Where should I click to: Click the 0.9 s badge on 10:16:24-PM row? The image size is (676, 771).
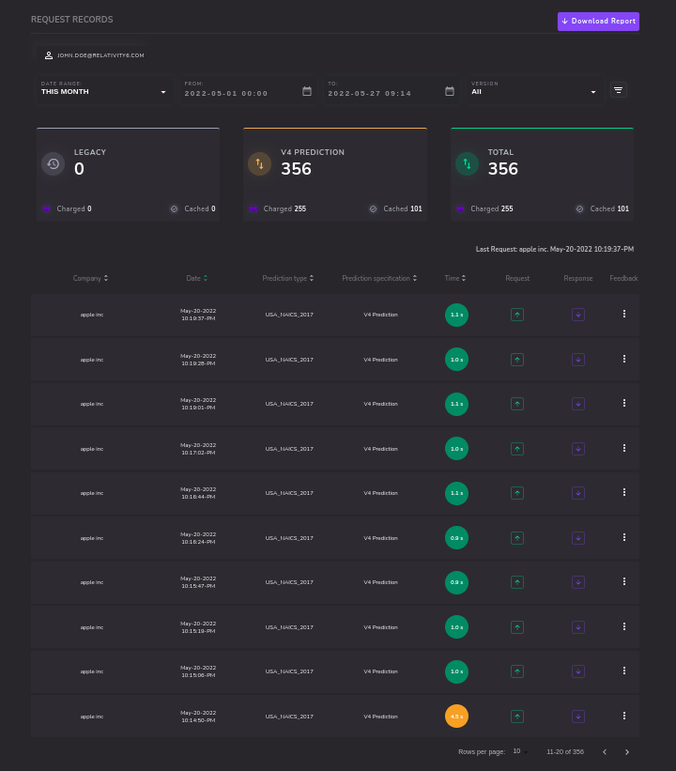[x=457, y=538]
